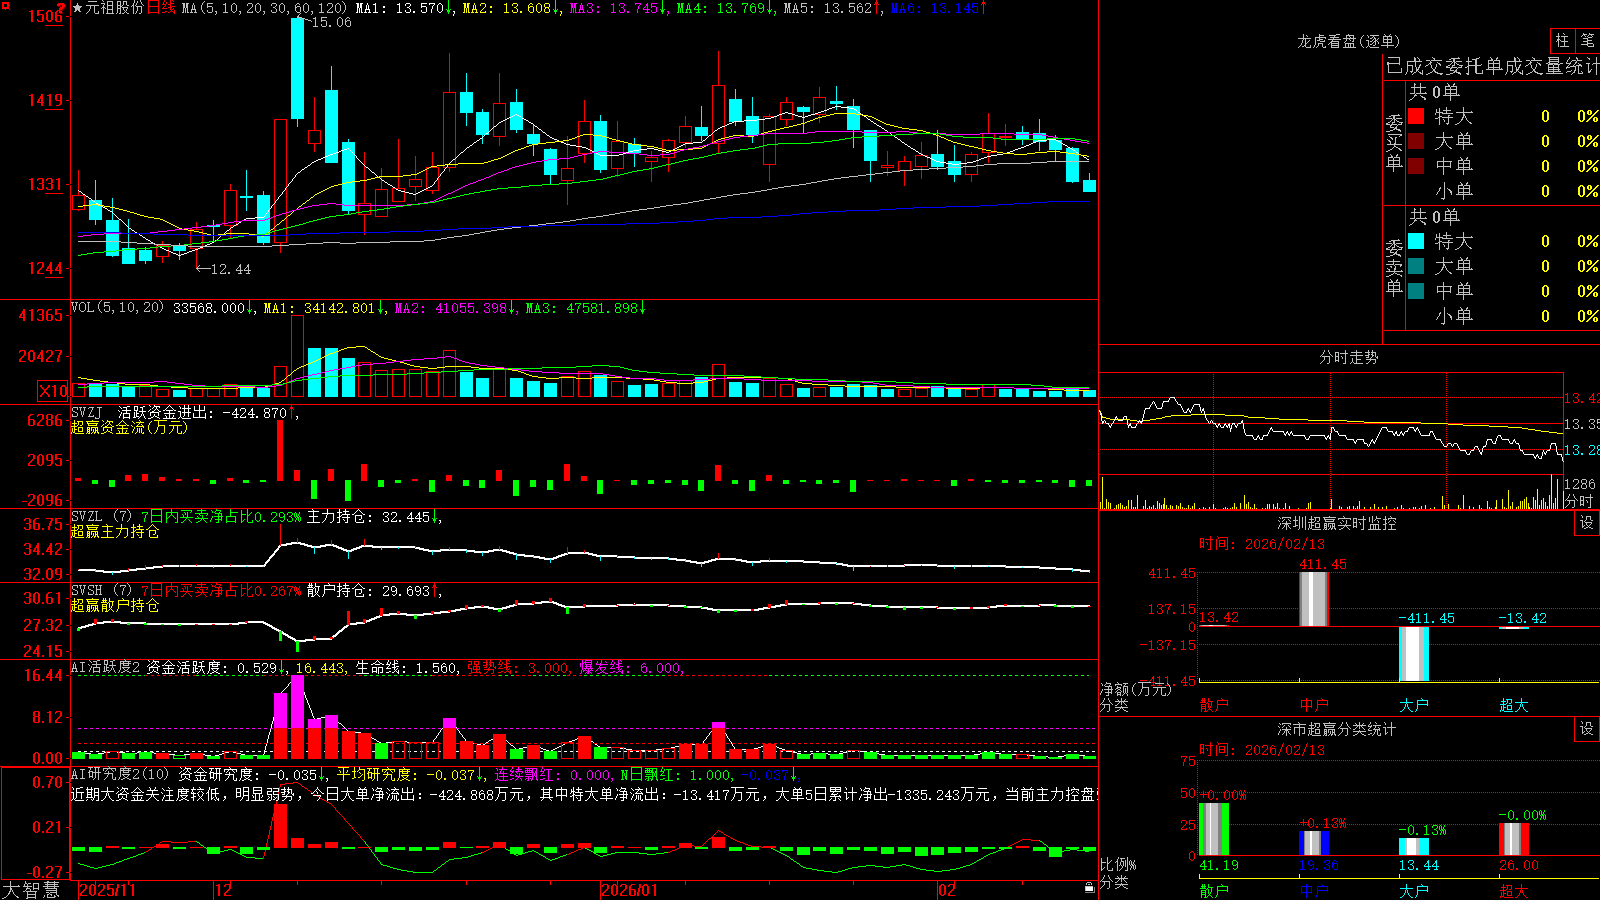Click the VOL(5,10,20) indicator label
The image size is (1600, 900).
(x=117, y=308)
